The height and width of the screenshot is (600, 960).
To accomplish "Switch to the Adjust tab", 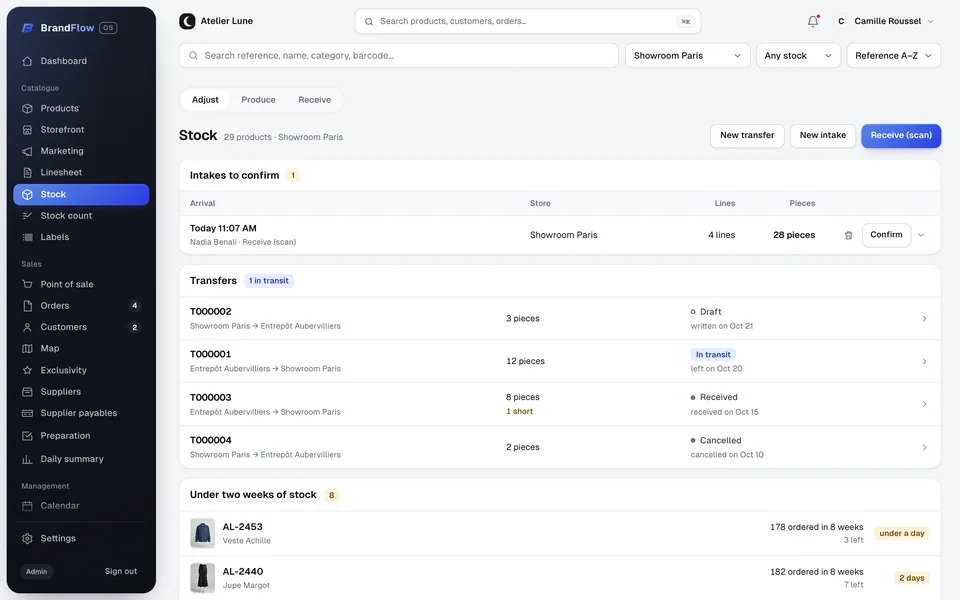I will tap(205, 100).
